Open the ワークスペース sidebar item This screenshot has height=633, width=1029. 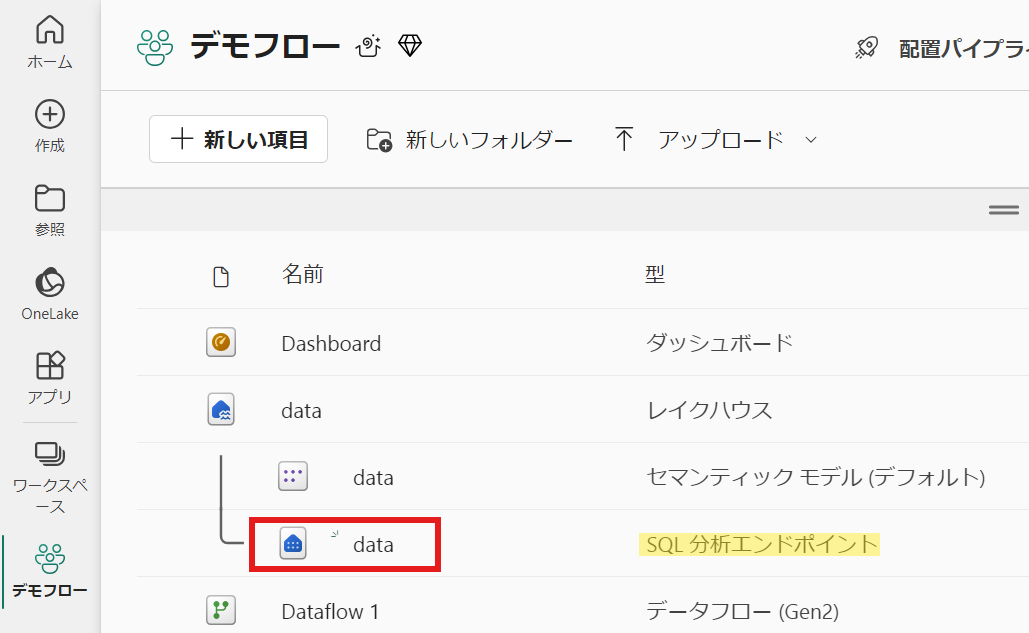click(x=50, y=479)
